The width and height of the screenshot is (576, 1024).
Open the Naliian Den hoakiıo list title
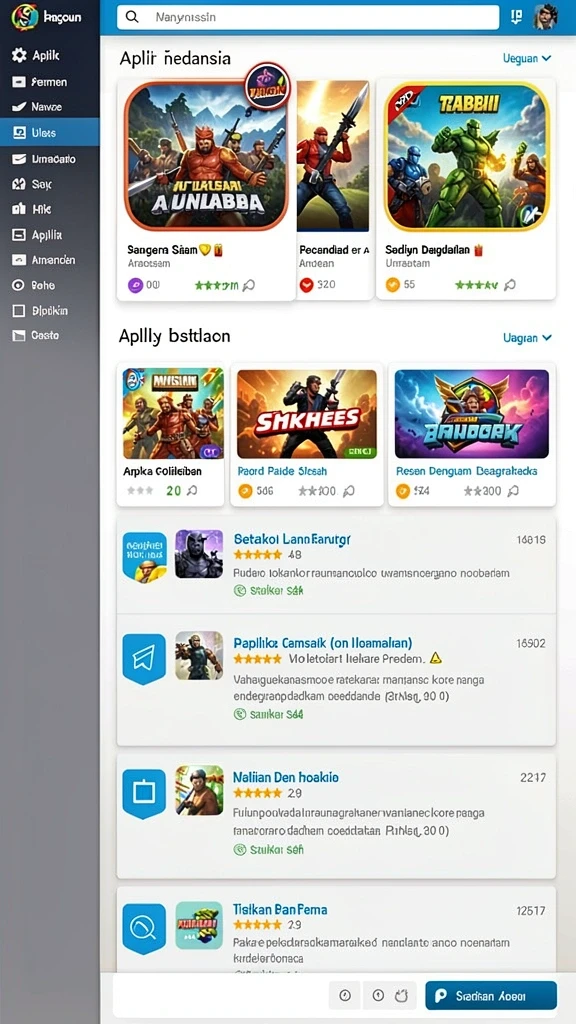[x=286, y=777]
